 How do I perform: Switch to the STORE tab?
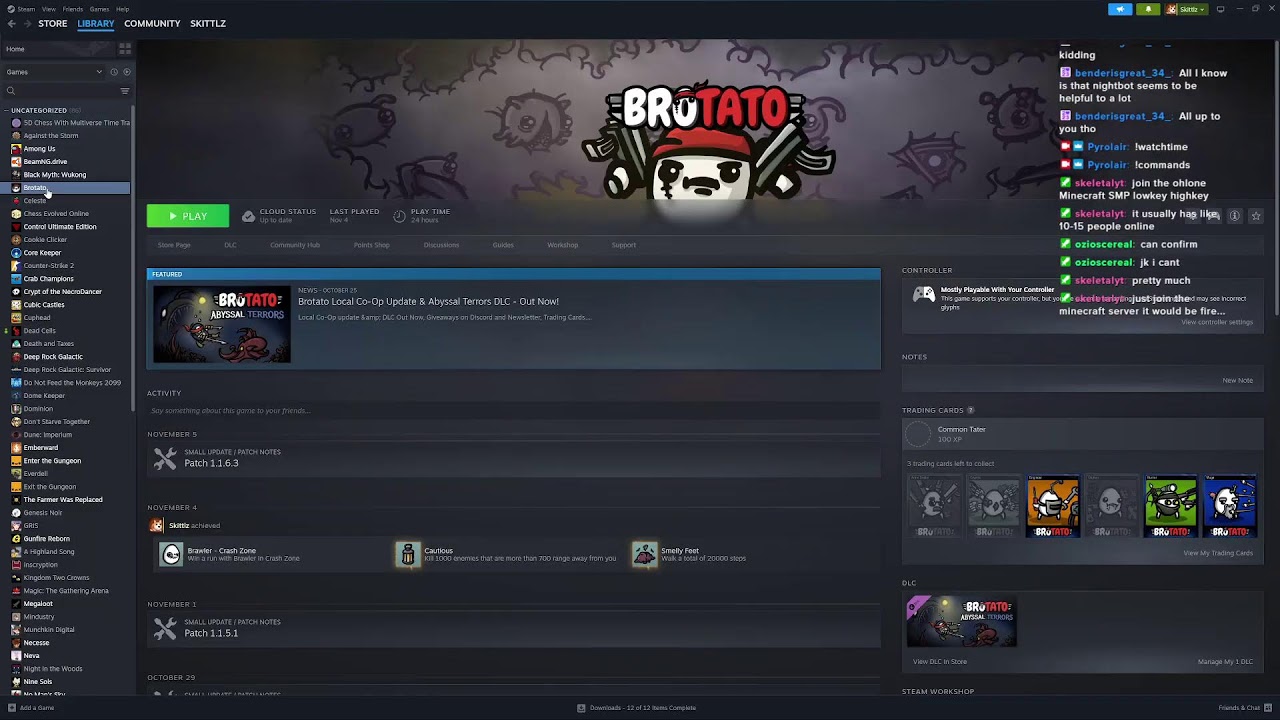53,24
